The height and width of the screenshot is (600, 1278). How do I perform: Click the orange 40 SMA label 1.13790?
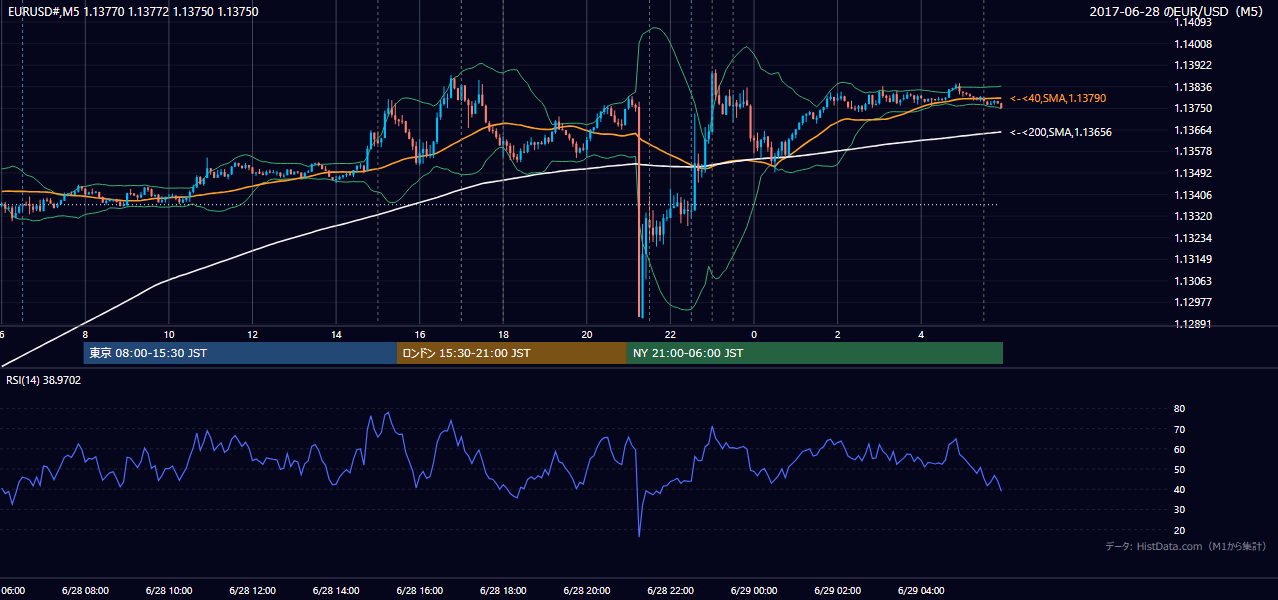pos(1058,98)
